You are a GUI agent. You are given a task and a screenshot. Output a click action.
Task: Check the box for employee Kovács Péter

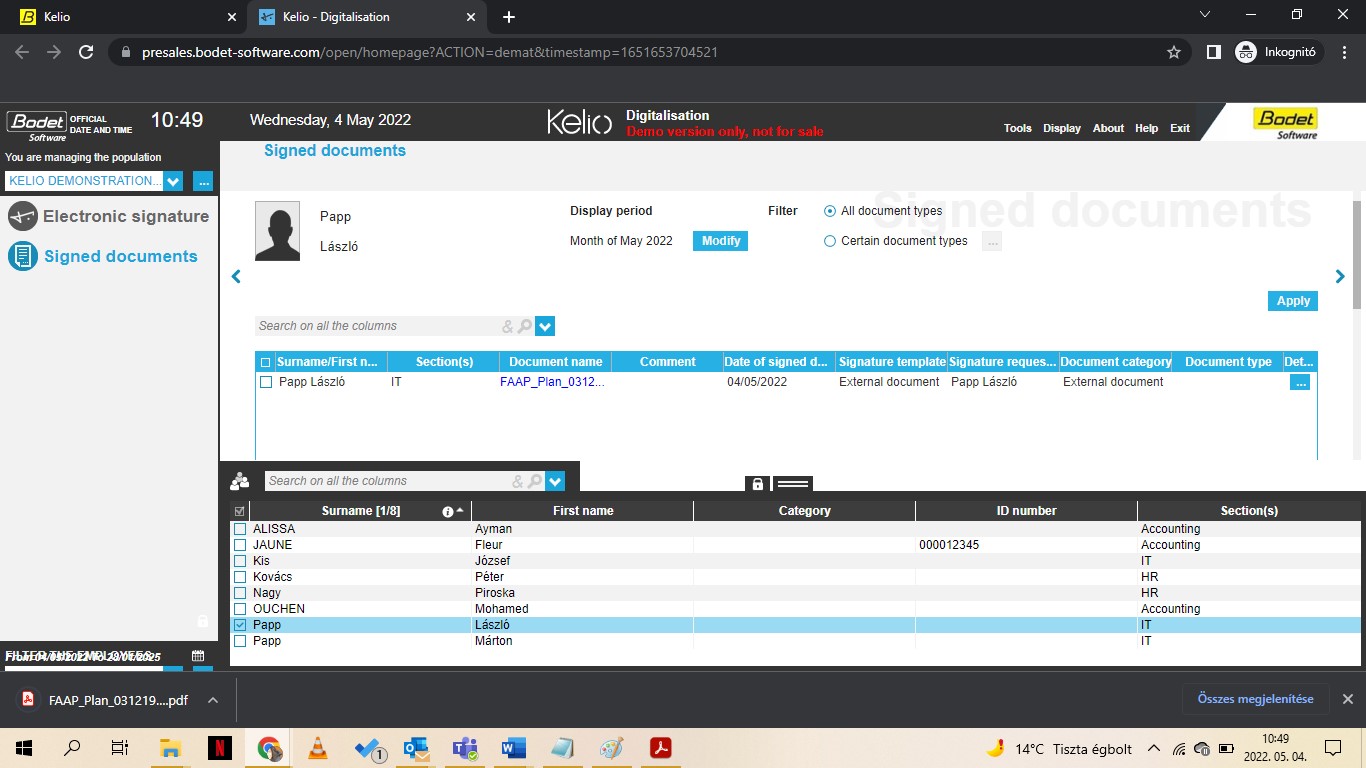point(240,577)
